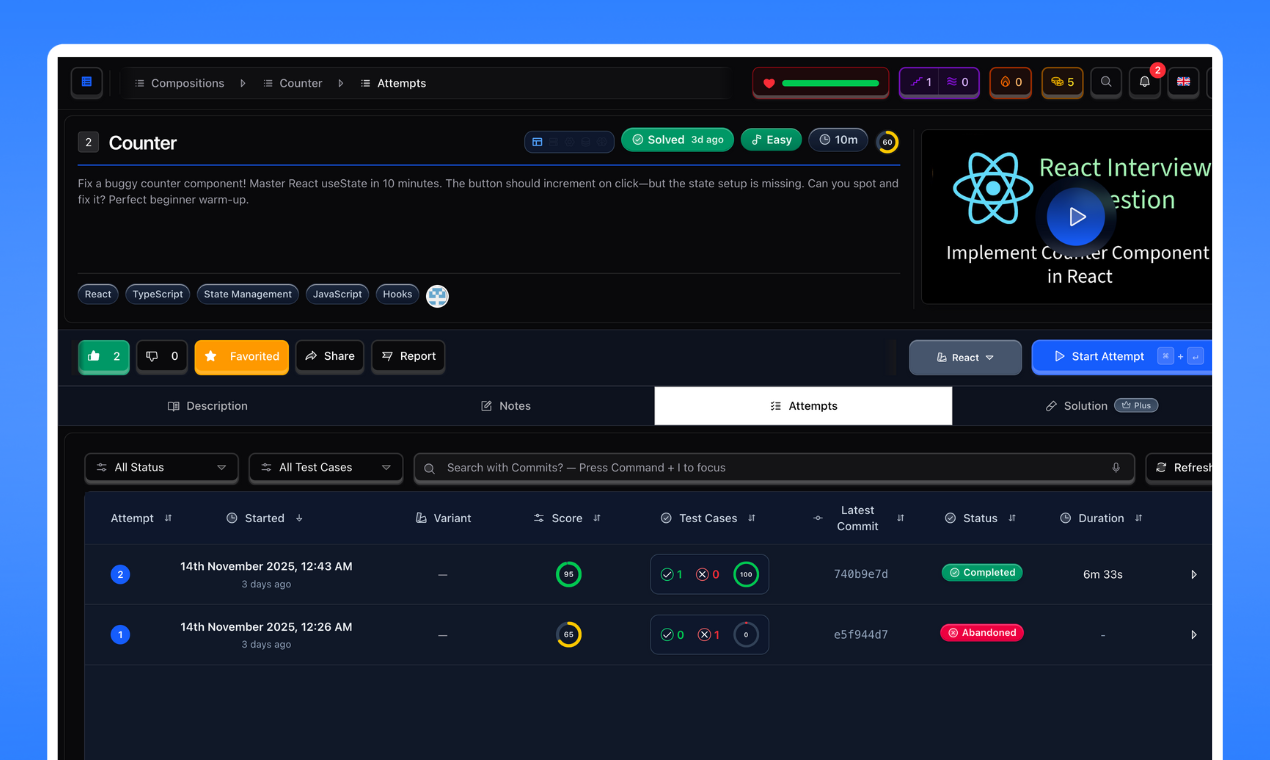Click the Easy difficulty badge
1270x760 pixels.
(x=771, y=140)
